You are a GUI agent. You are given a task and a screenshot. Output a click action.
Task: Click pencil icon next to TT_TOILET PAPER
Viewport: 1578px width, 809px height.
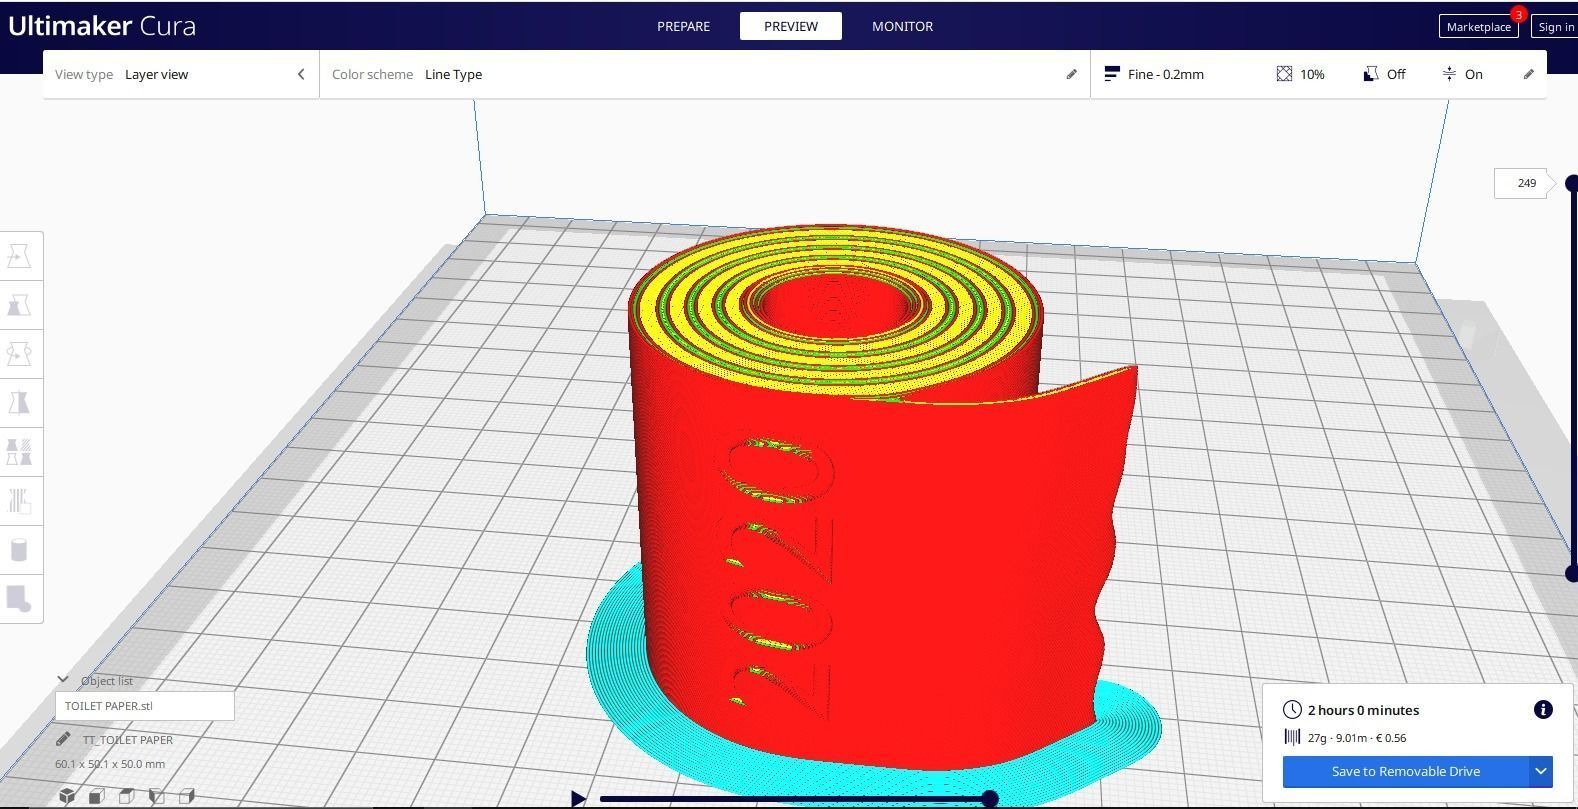click(x=63, y=739)
